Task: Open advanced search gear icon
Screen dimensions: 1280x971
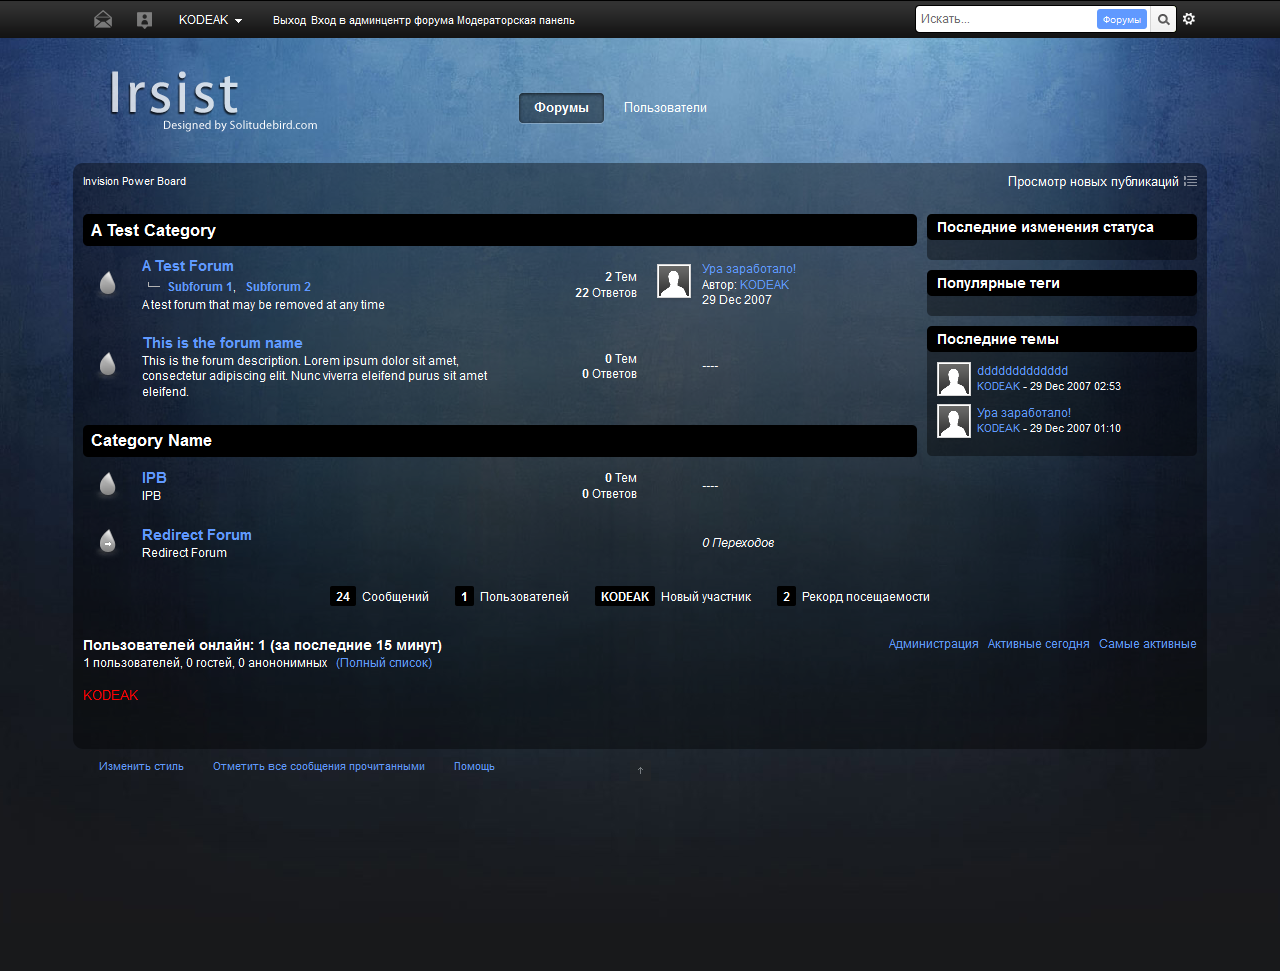Action: [x=1189, y=19]
